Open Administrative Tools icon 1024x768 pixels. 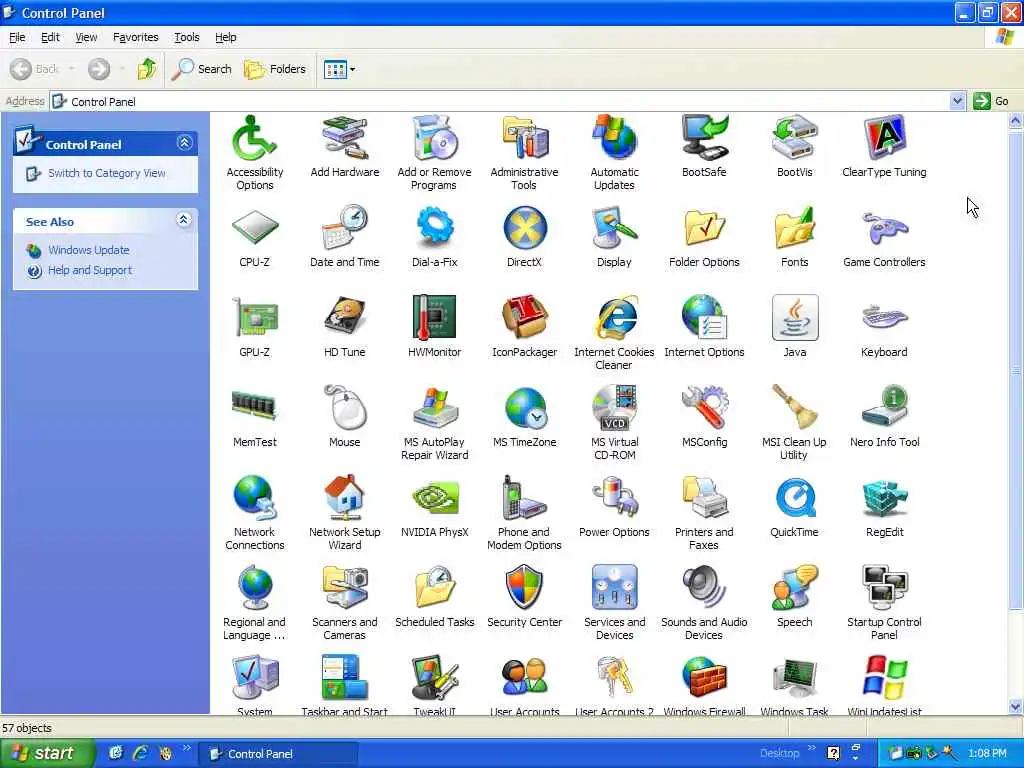[x=524, y=138]
